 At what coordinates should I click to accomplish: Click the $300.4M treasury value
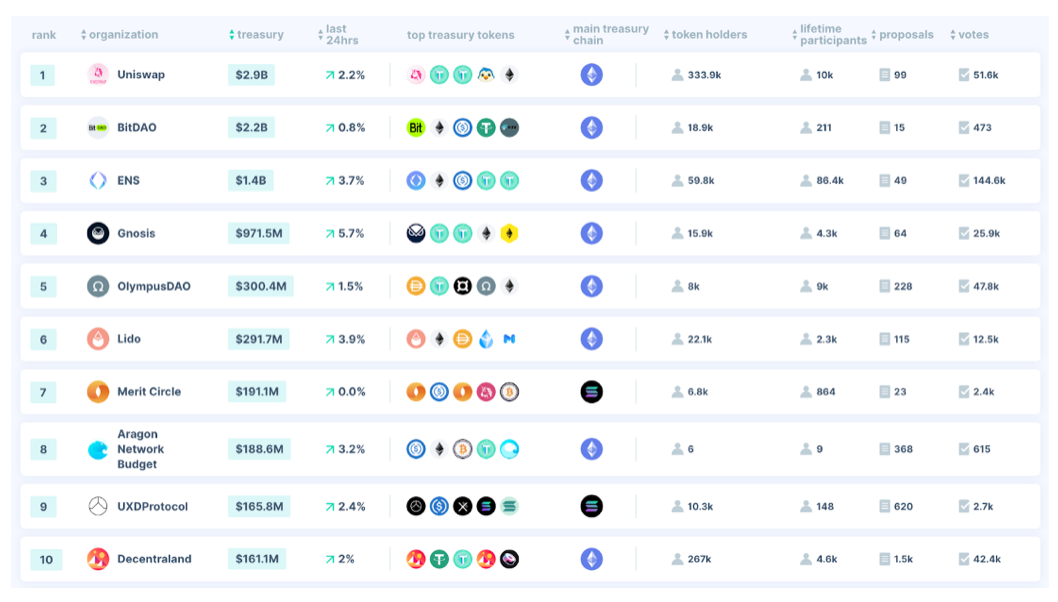point(260,286)
